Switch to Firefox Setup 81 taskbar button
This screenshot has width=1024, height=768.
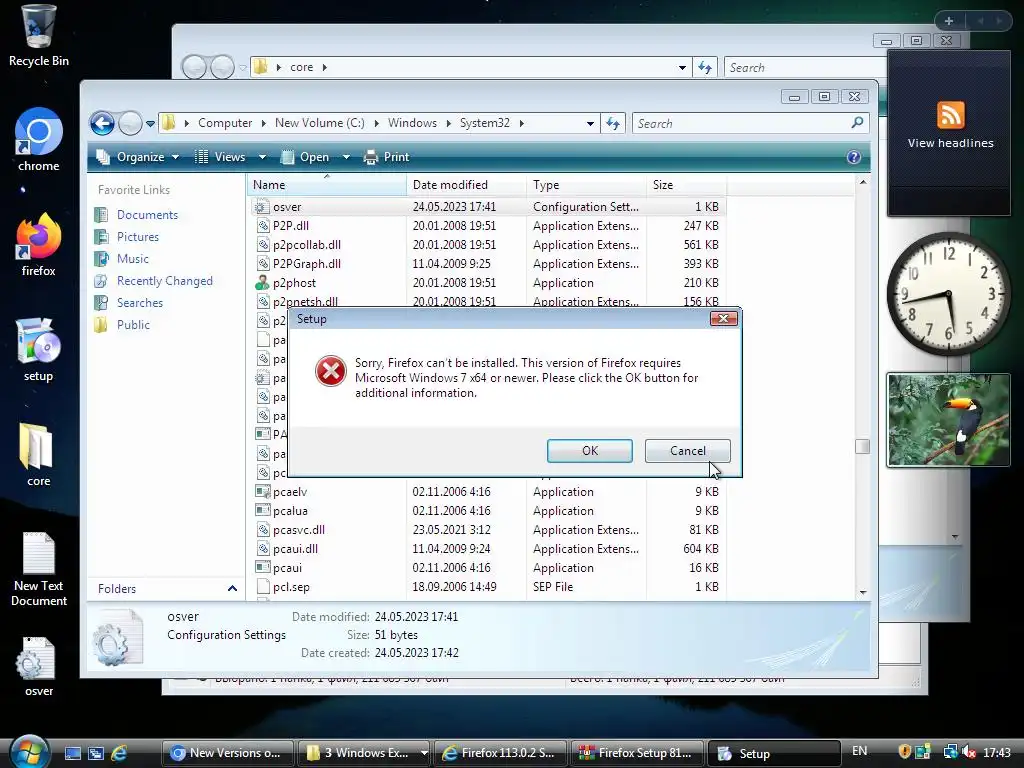tap(639, 753)
